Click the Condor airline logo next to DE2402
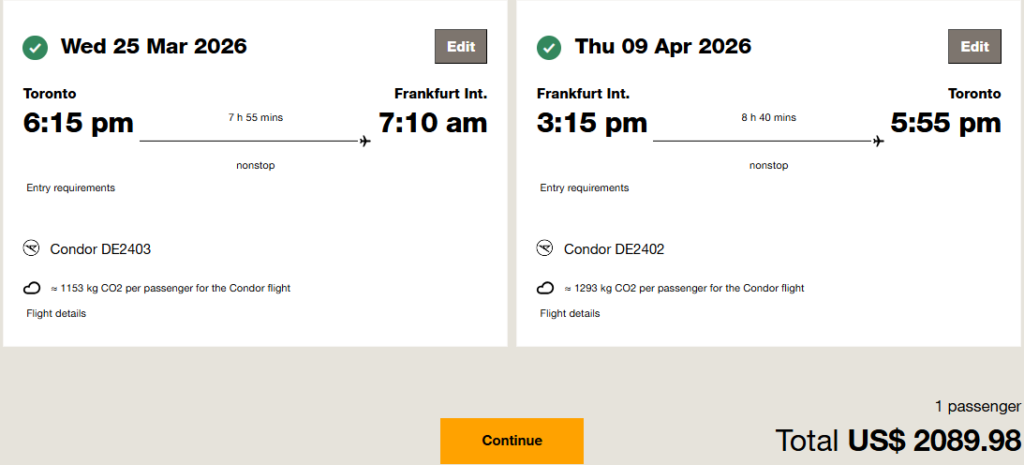The width and height of the screenshot is (1024, 465). coord(546,249)
